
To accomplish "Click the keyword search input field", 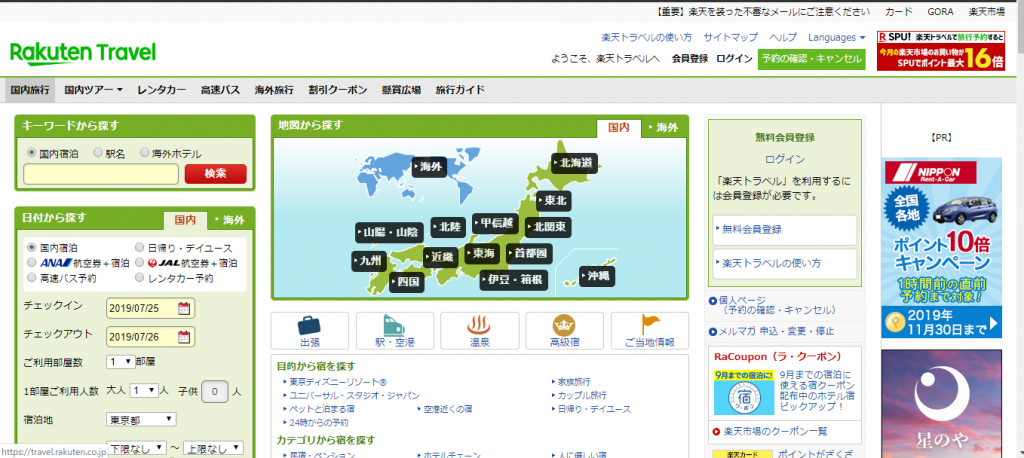I will pyautogui.click(x=101, y=174).
